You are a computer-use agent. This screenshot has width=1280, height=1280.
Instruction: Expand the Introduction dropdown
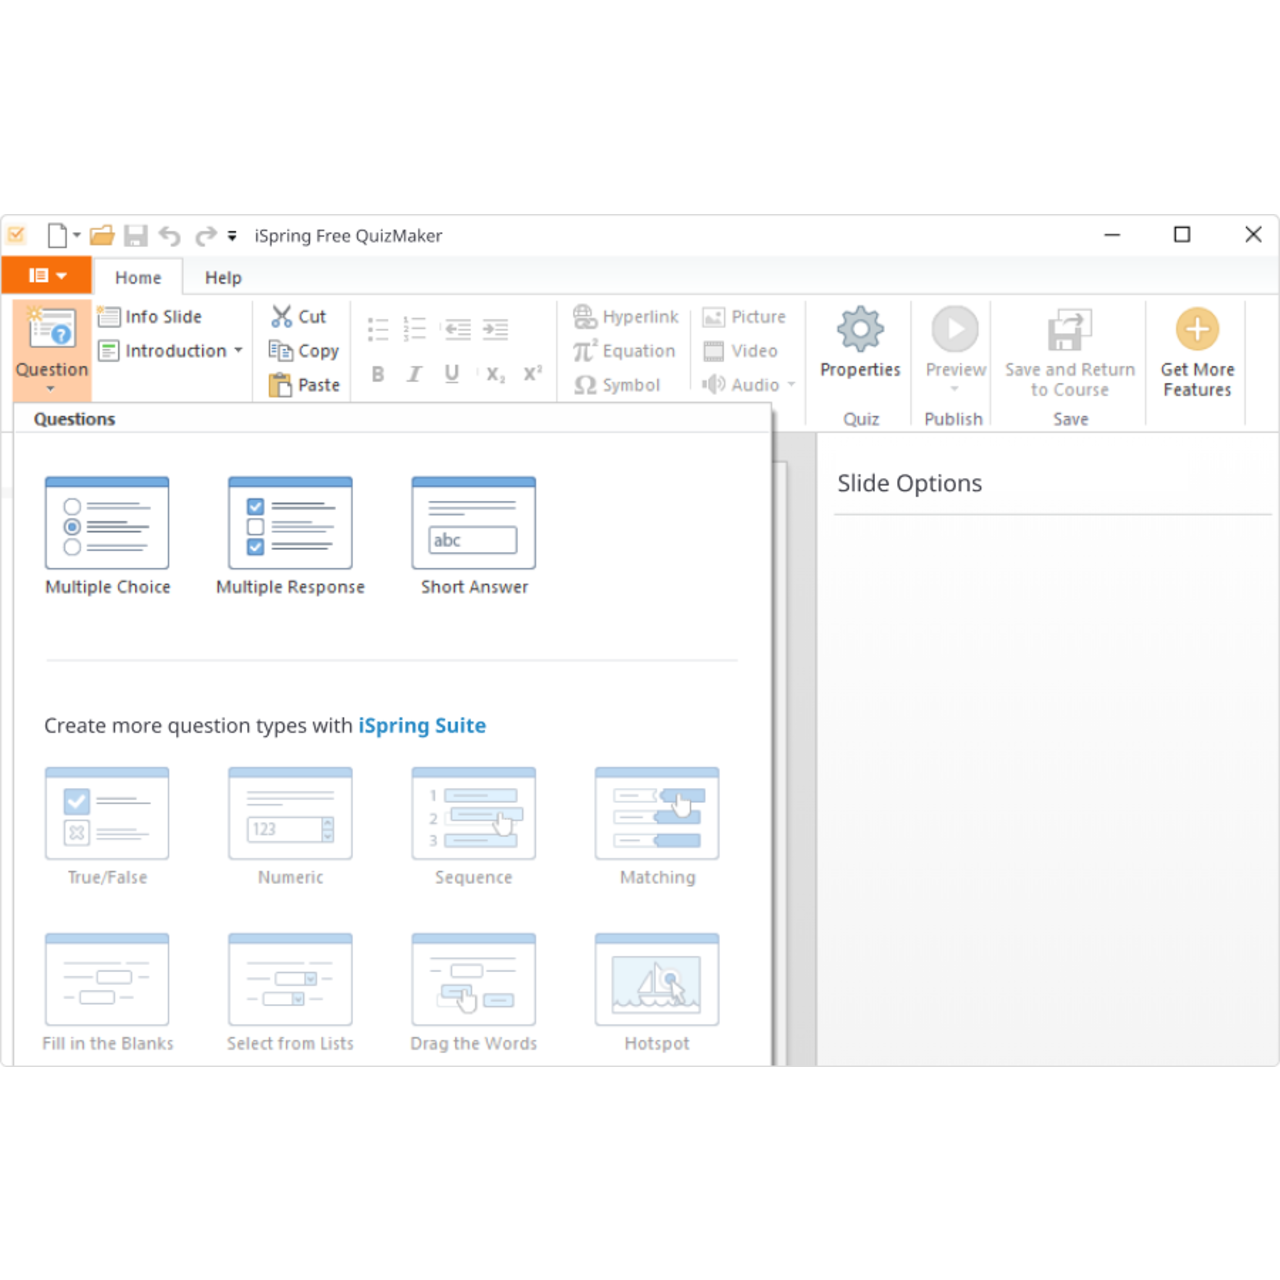click(x=238, y=351)
